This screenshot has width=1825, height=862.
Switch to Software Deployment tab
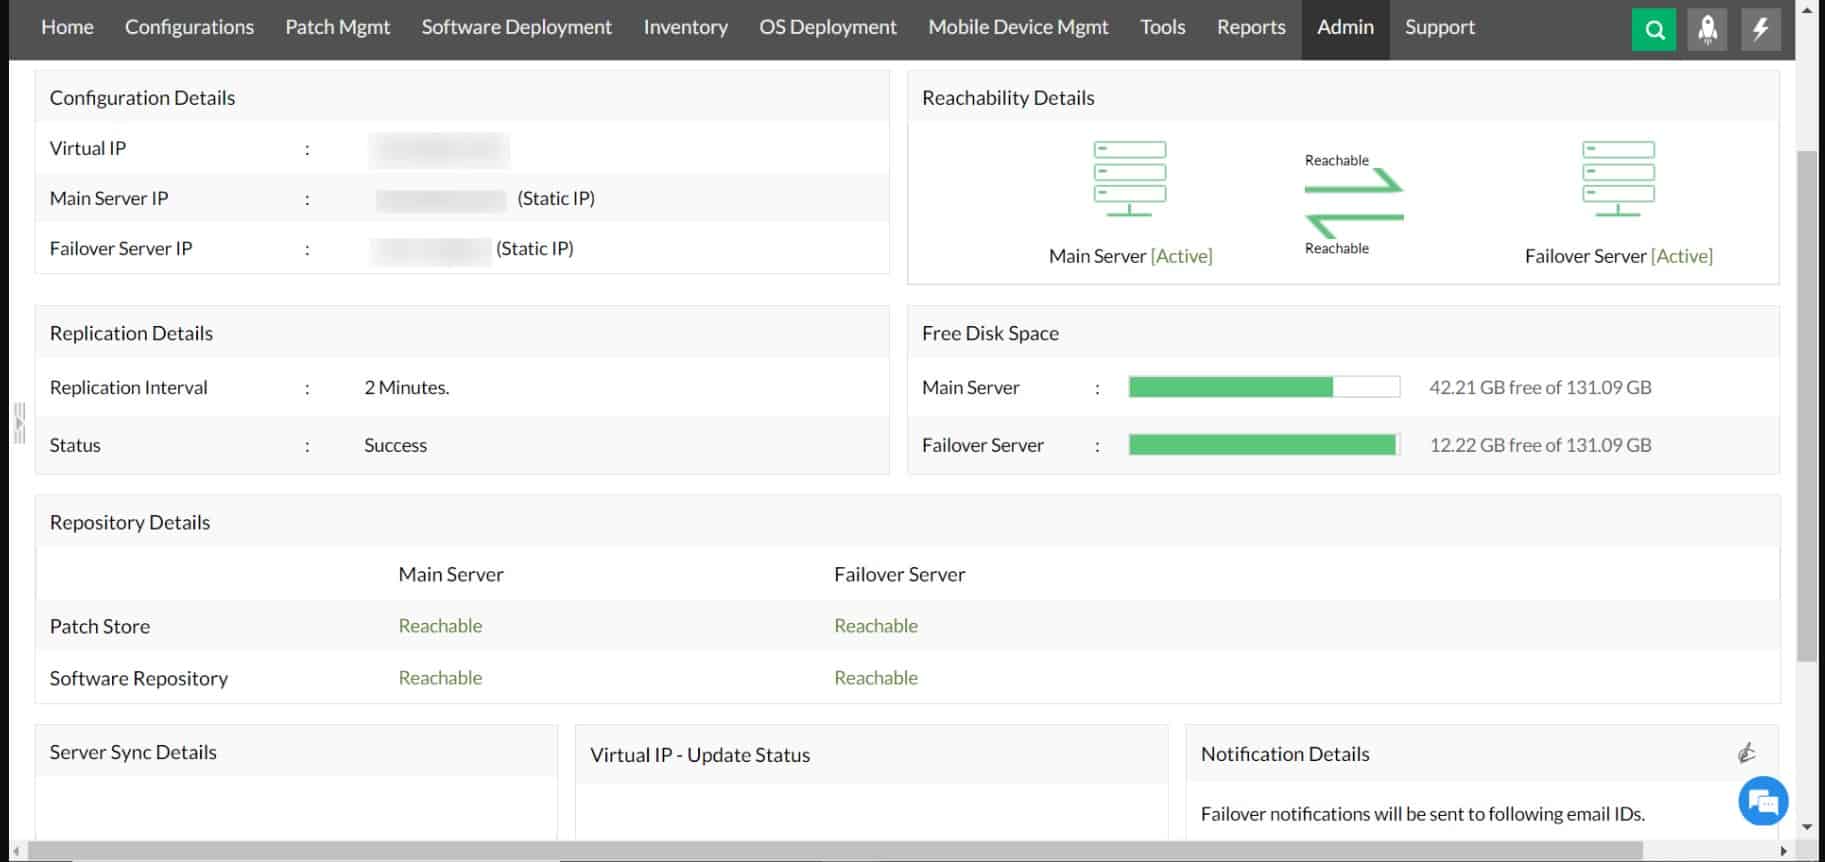tap(516, 27)
